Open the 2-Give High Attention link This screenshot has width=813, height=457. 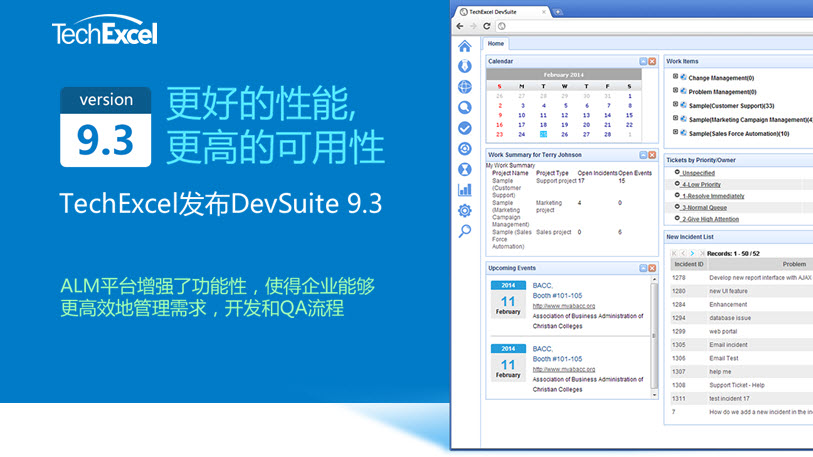click(710, 219)
